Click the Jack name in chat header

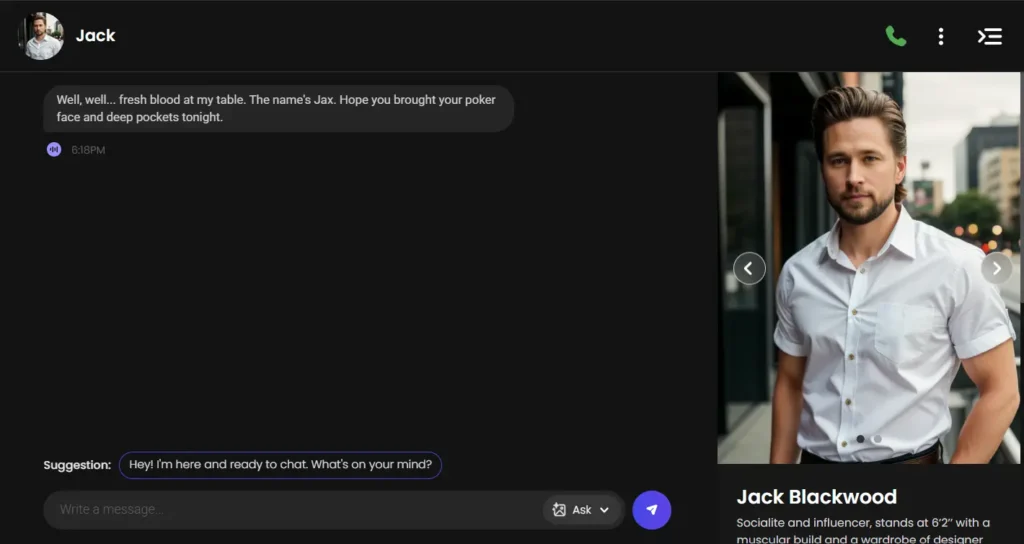click(x=95, y=36)
